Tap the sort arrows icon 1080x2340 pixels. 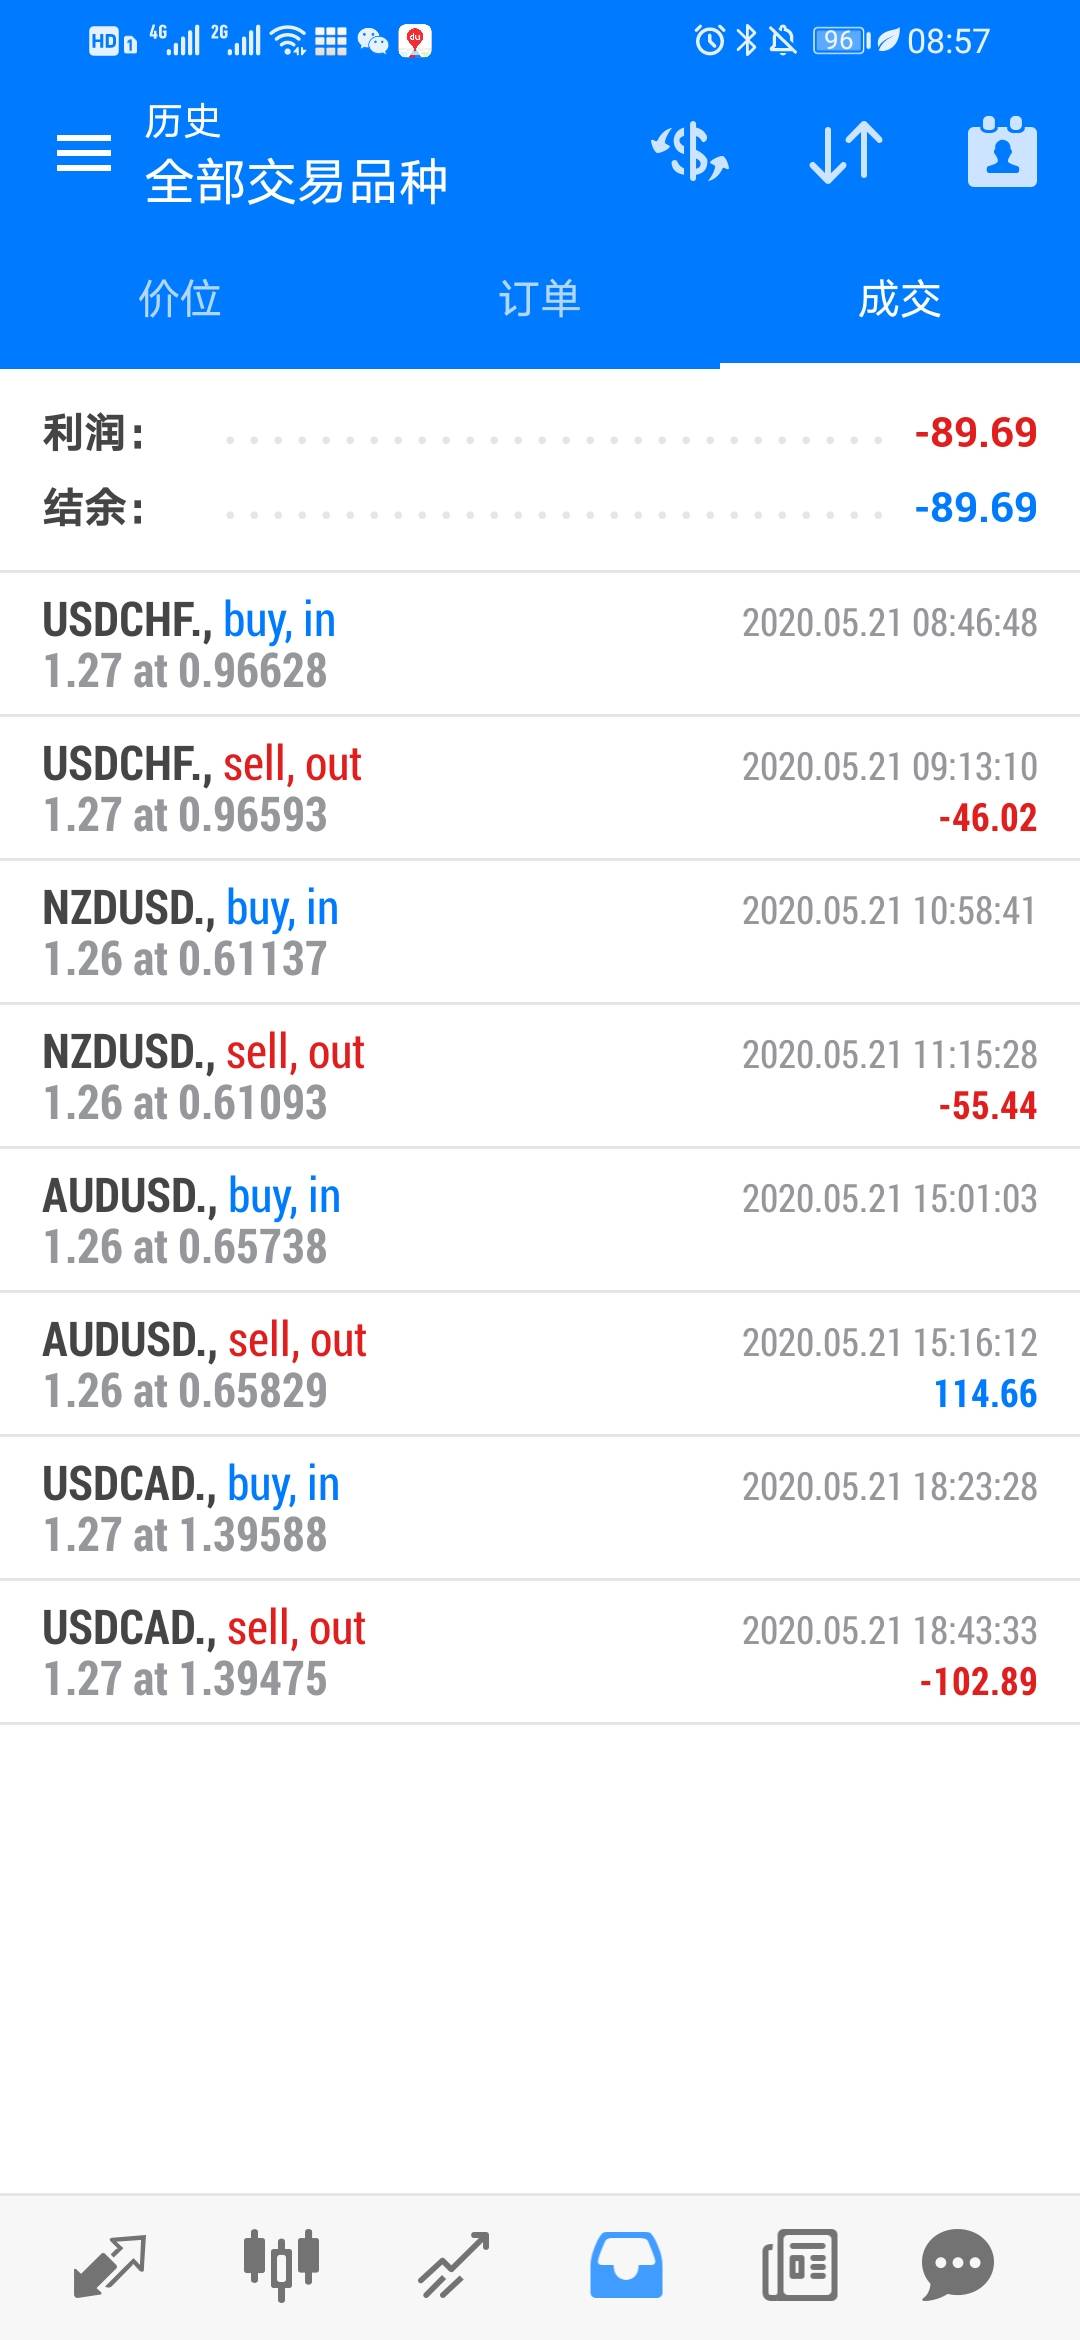click(845, 153)
